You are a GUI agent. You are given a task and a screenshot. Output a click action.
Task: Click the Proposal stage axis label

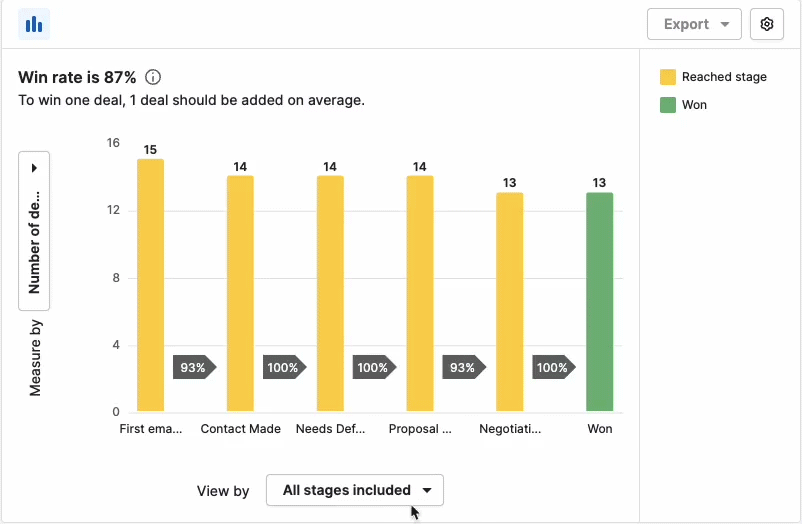click(420, 429)
